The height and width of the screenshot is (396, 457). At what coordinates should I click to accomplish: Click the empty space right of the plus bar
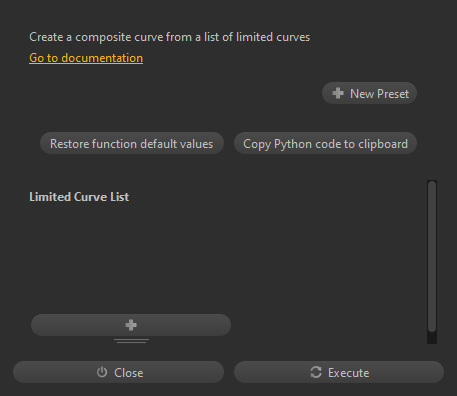[328, 325]
